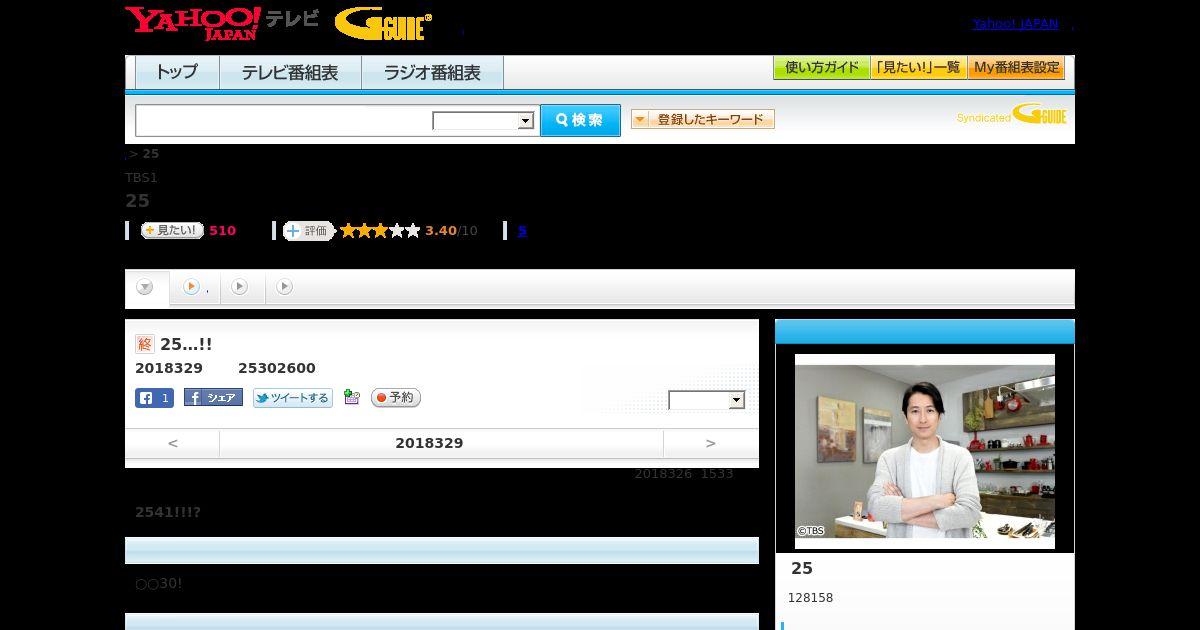Viewport: 1200px width, 630px height.
Task: Click the TBS1 channel label
Action: [141, 178]
